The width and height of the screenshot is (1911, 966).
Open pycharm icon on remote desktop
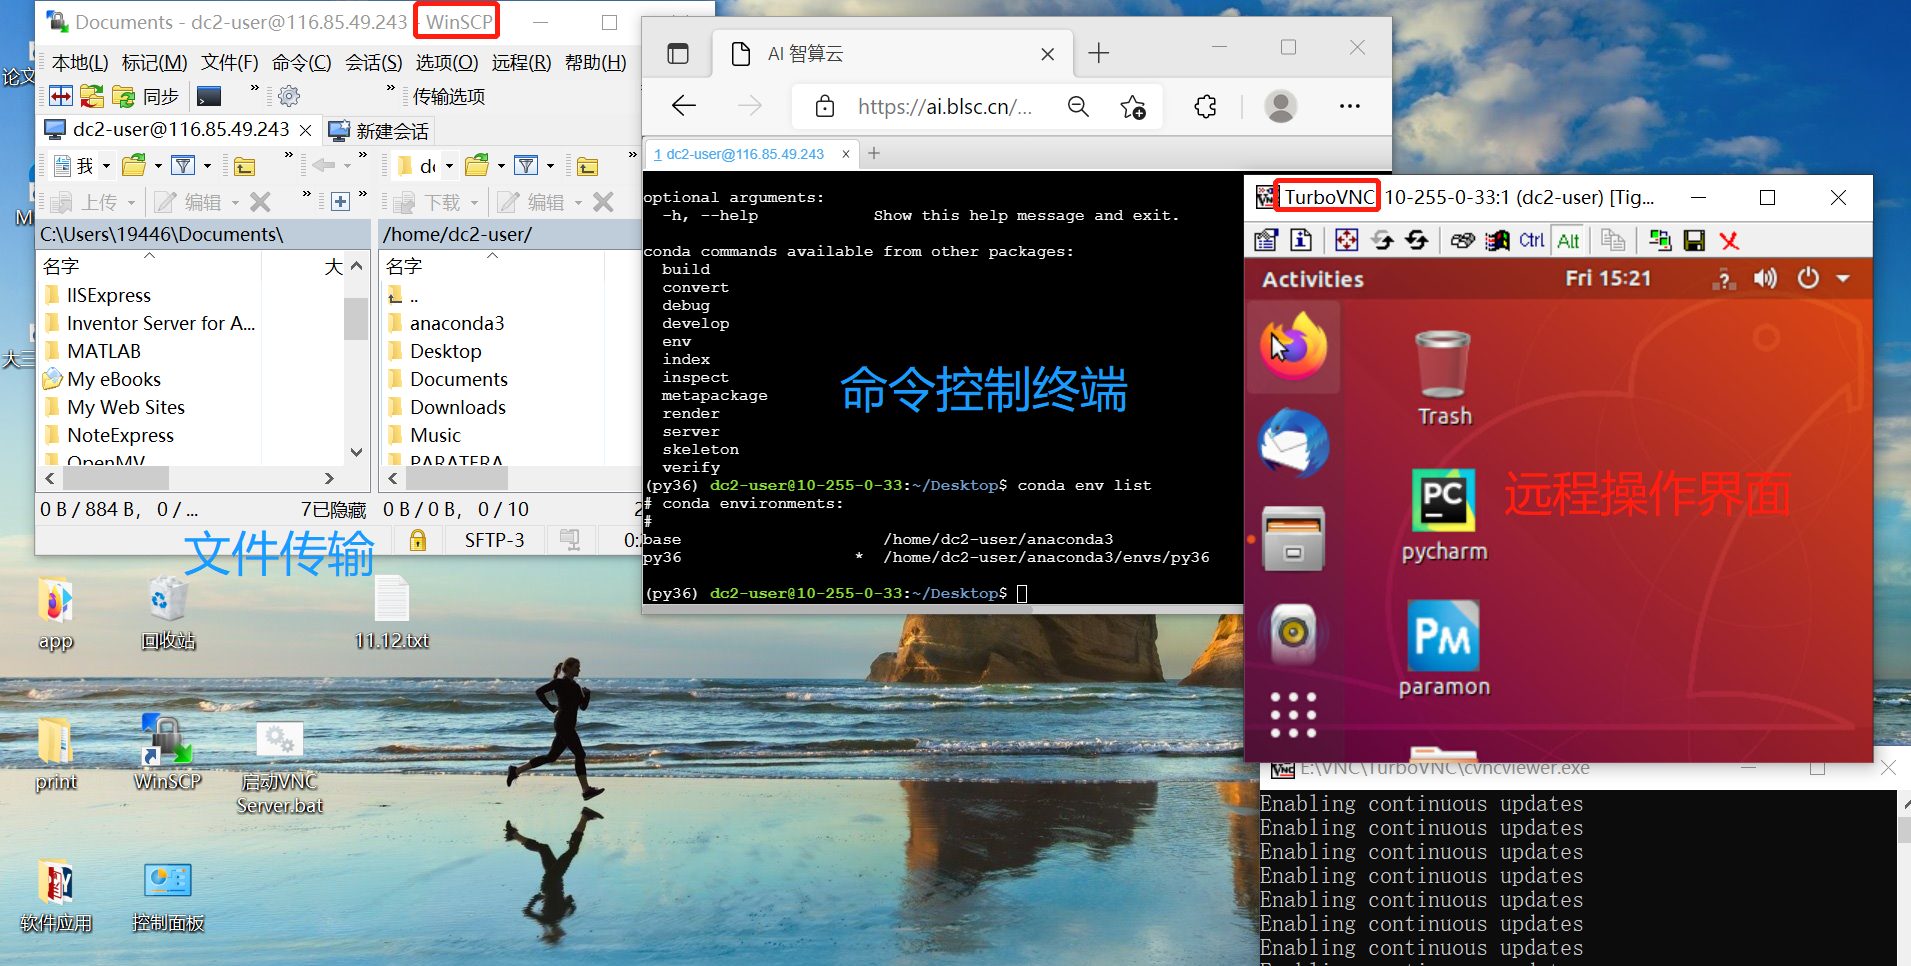point(1444,516)
